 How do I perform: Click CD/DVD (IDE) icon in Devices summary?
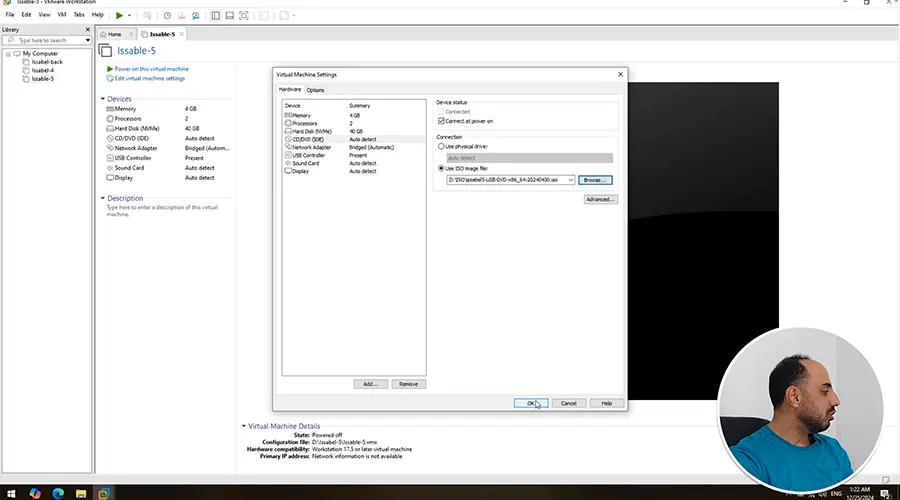pyautogui.click(x=110, y=138)
